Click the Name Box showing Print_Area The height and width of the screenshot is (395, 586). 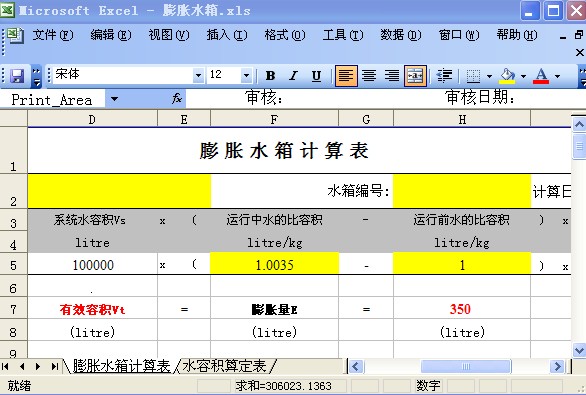pos(52,99)
